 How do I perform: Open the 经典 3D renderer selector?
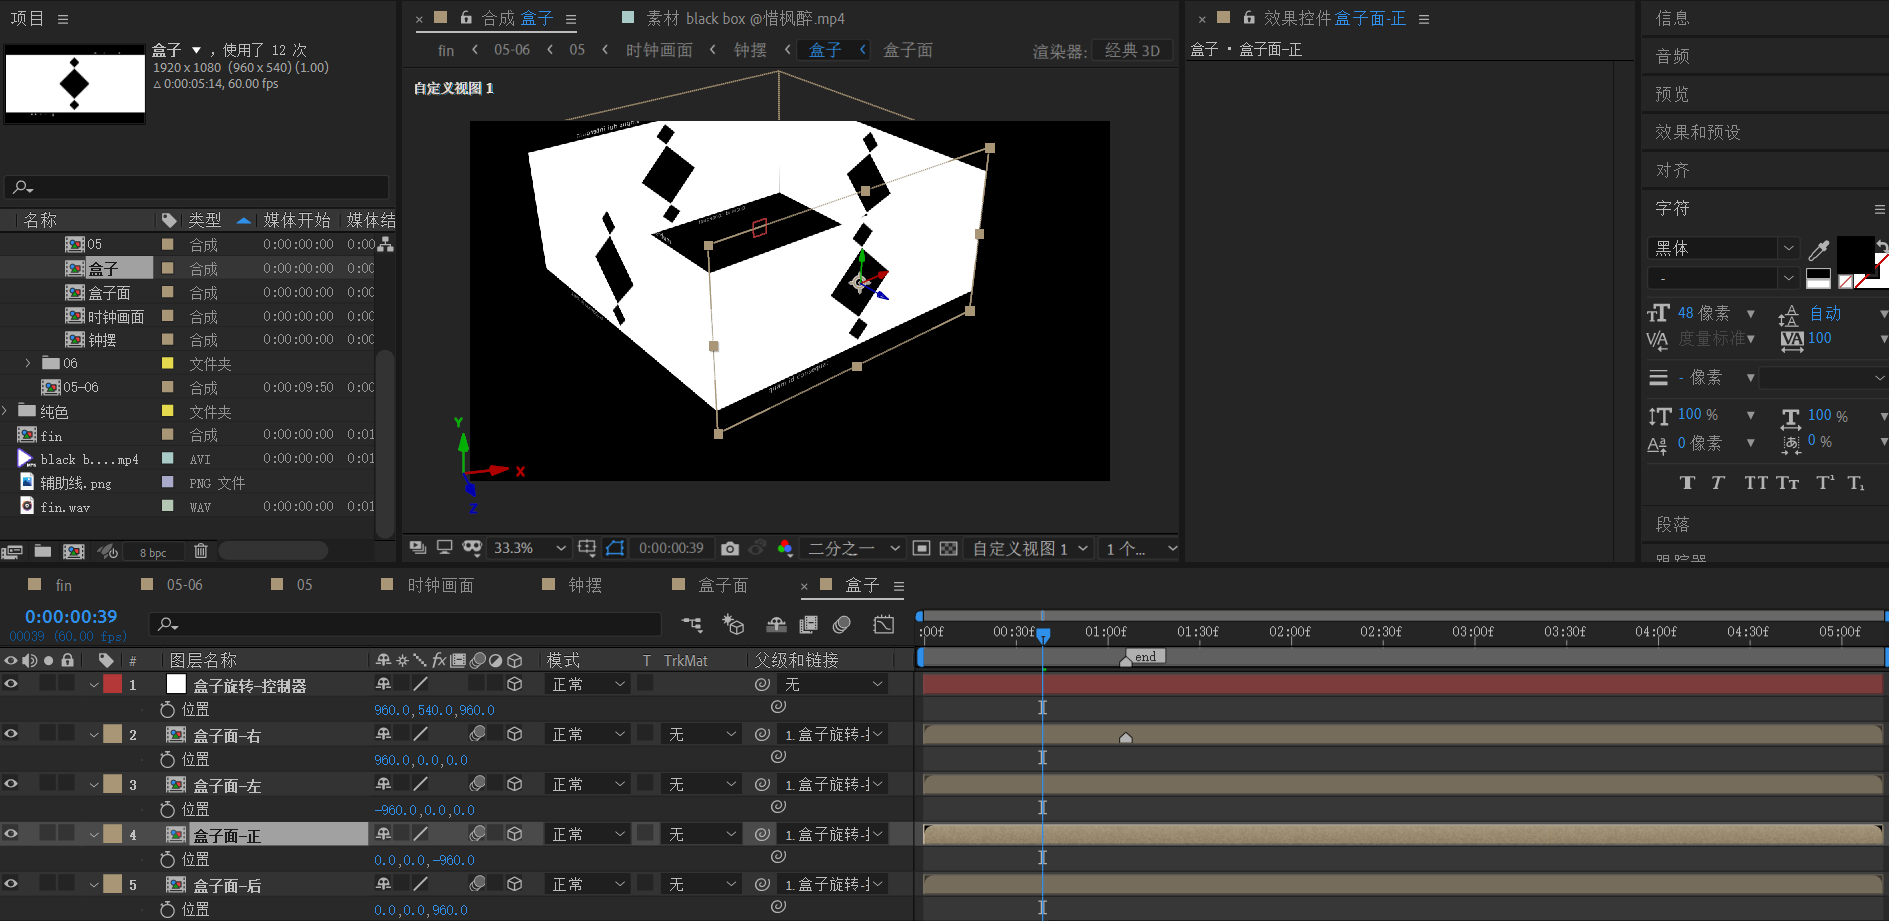[x=1133, y=50]
